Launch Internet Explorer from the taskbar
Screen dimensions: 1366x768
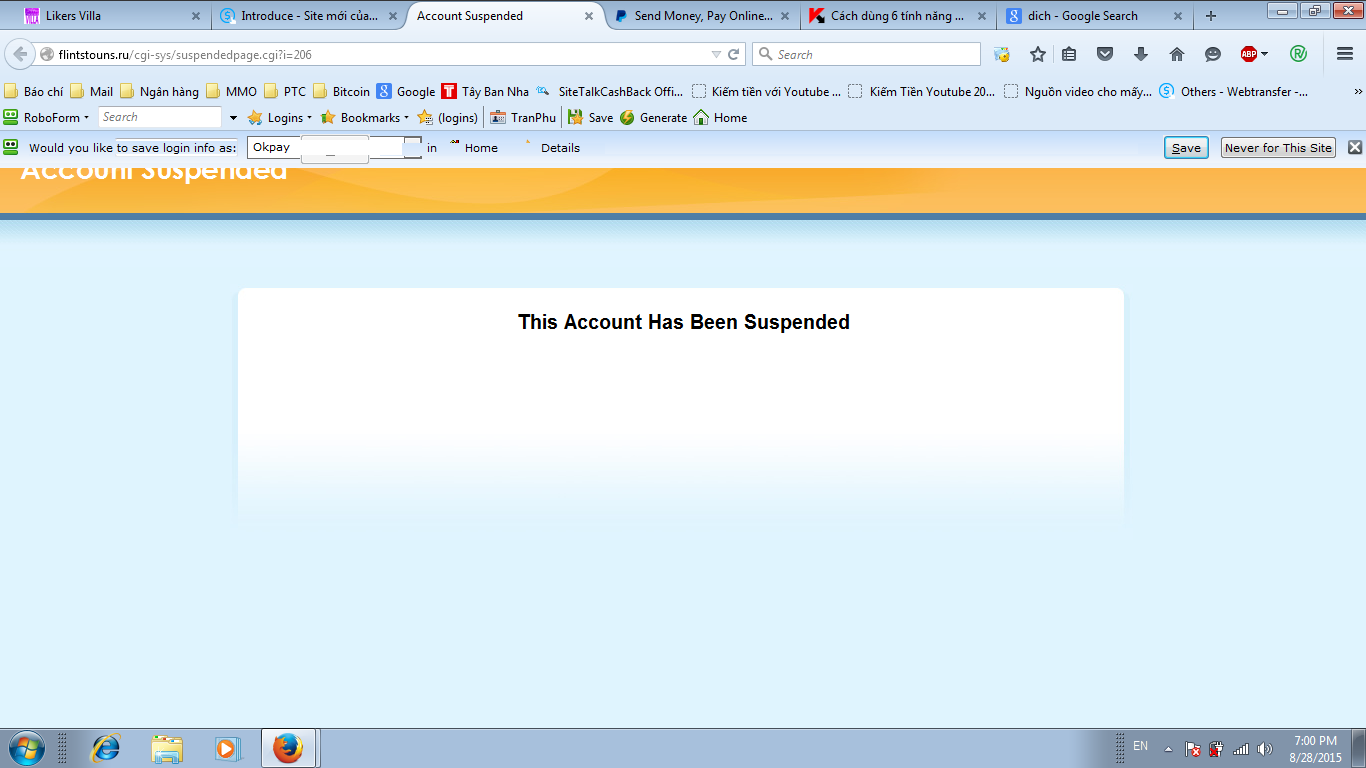pos(105,748)
